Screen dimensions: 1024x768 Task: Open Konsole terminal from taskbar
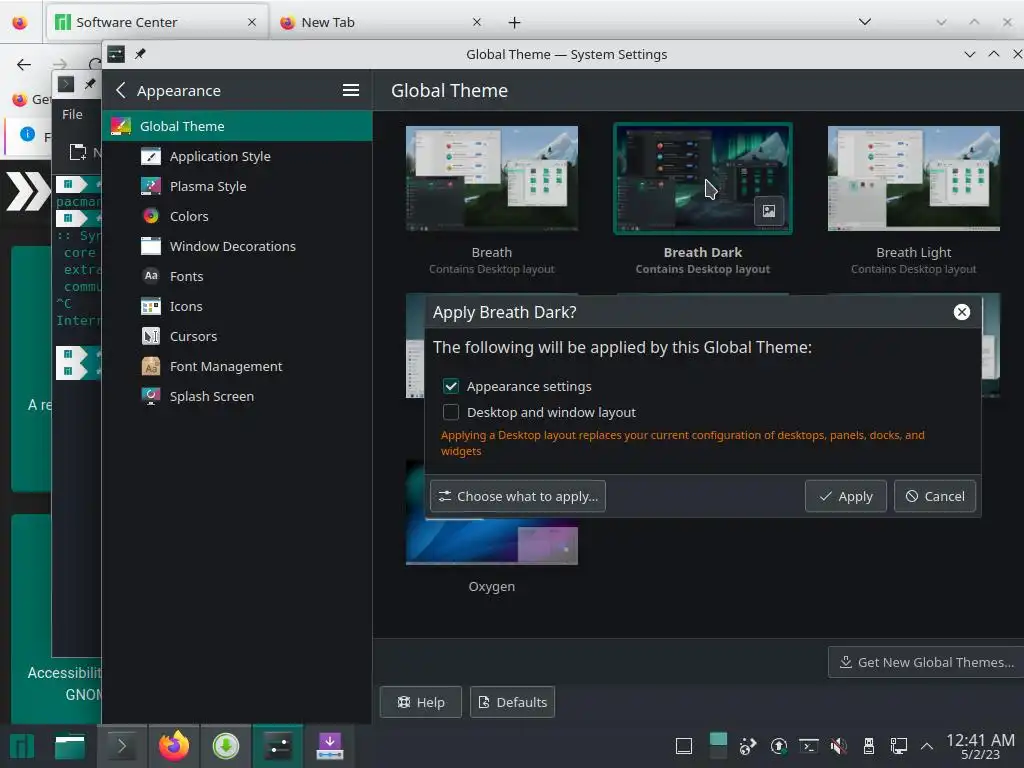(122, 746)
